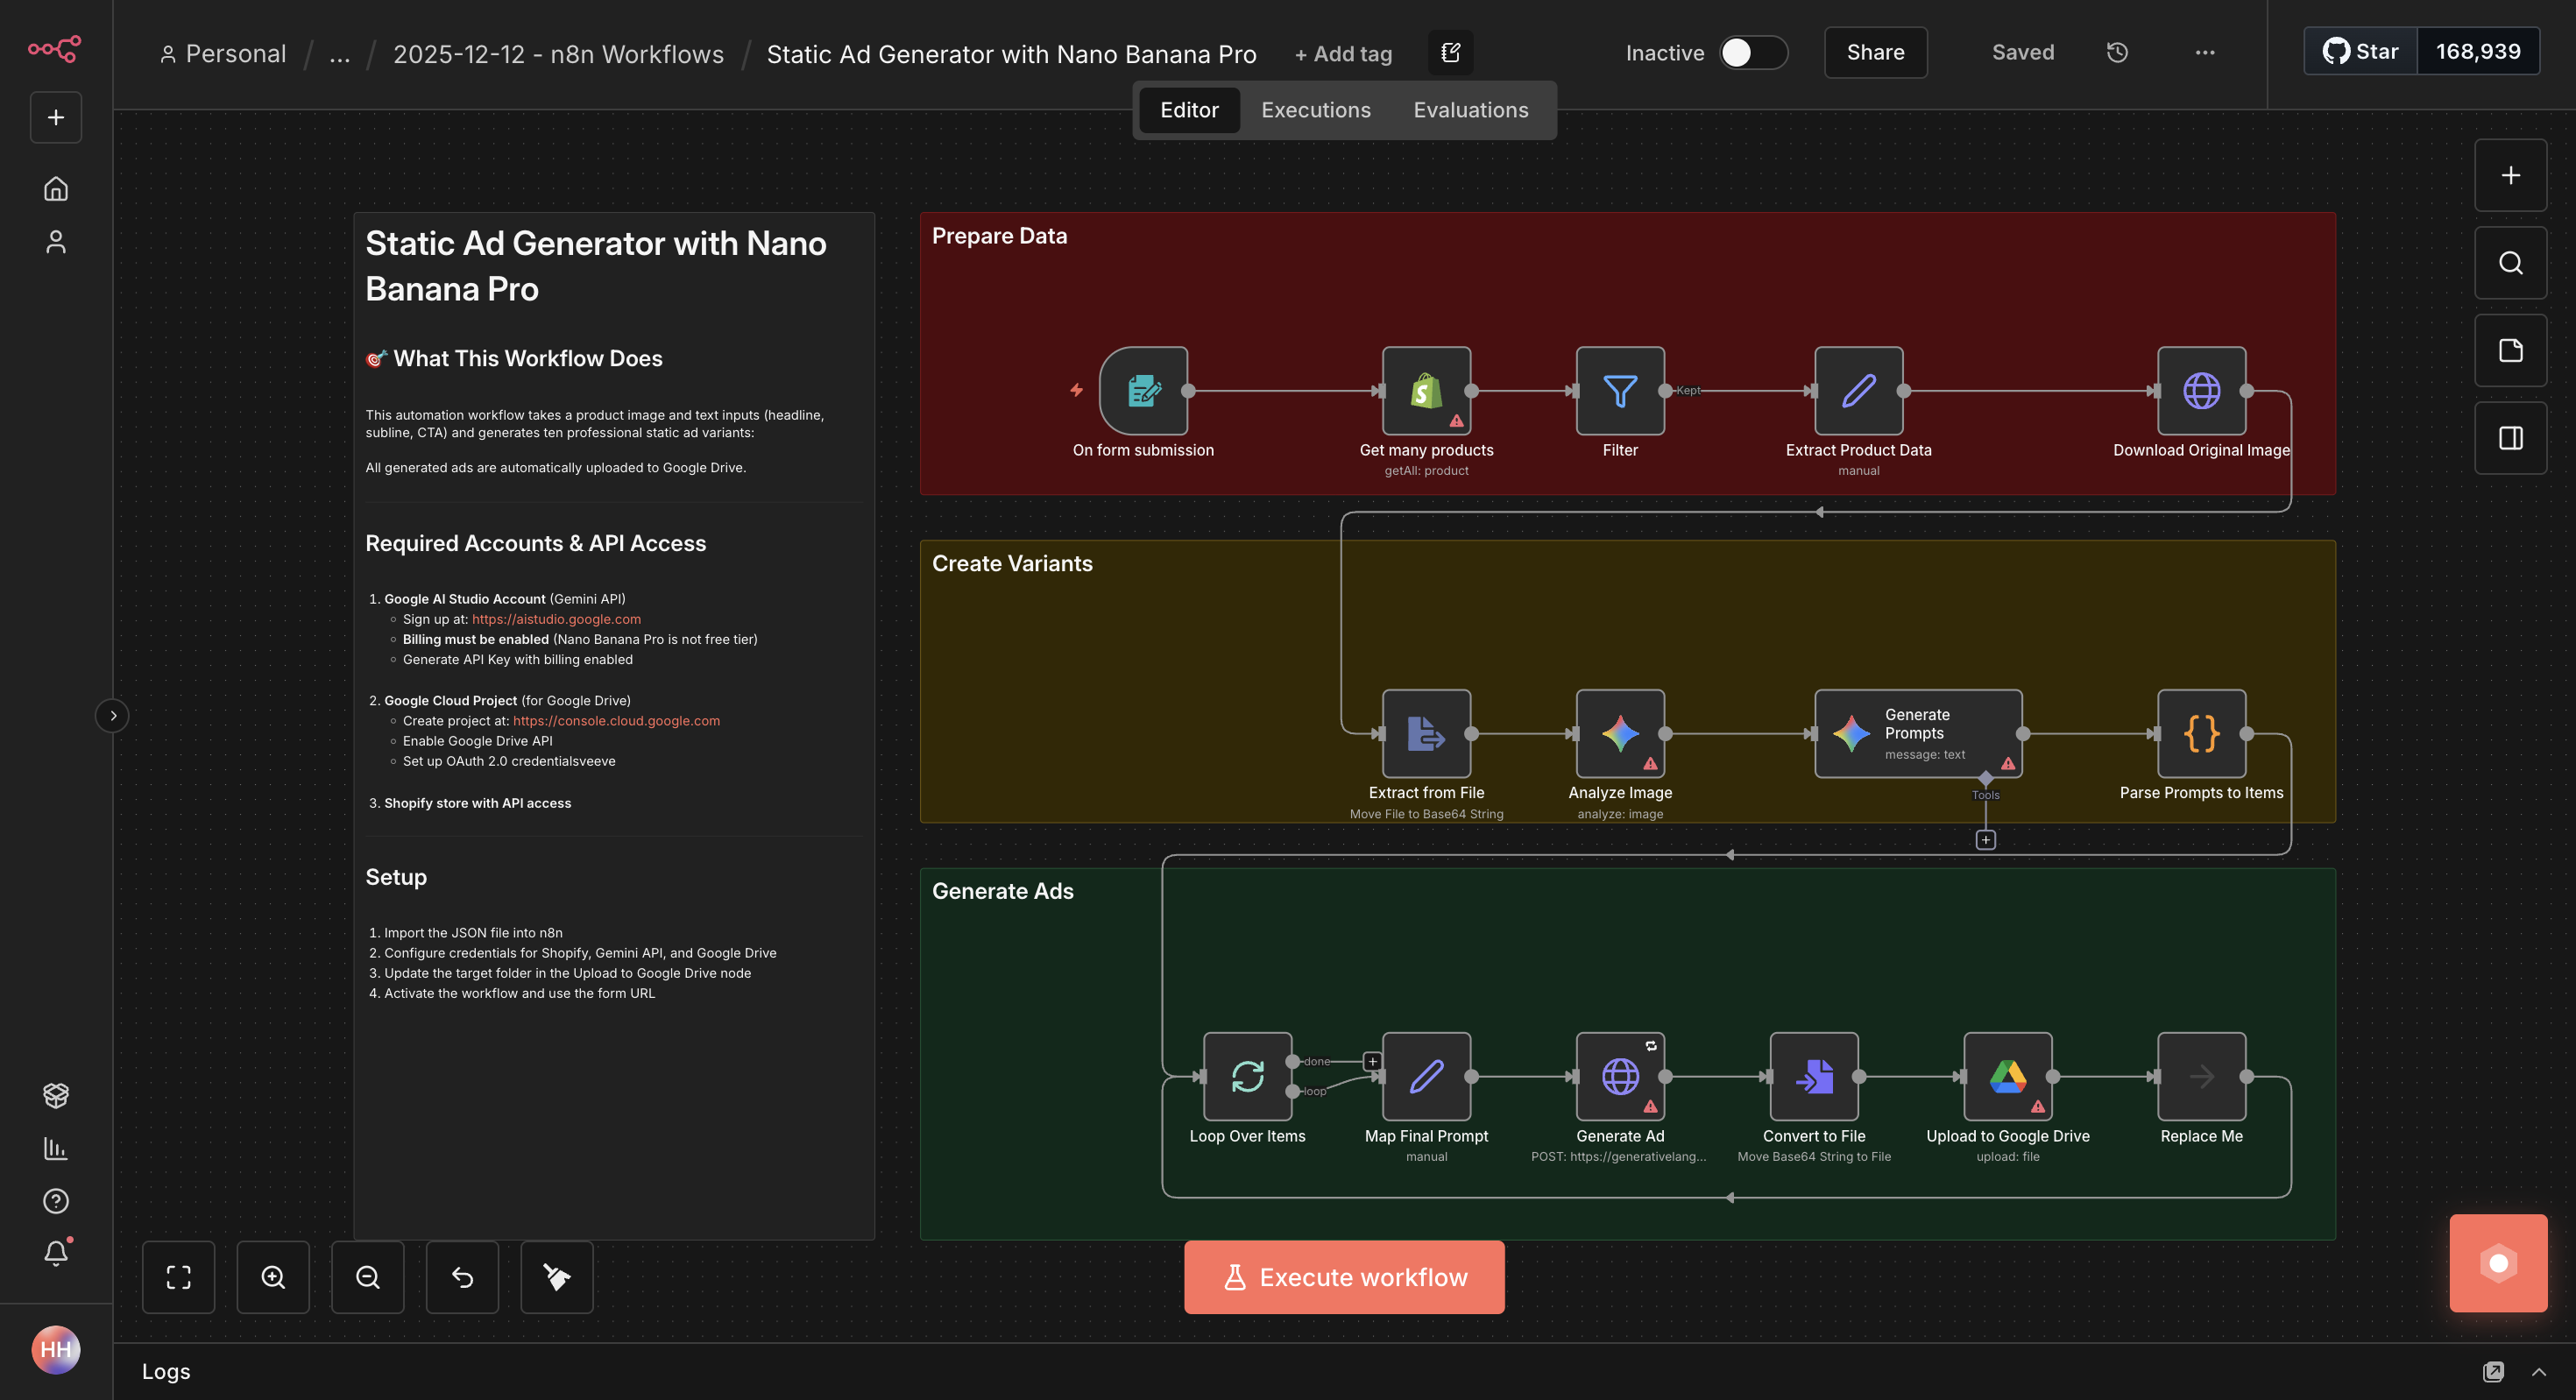Switch to the Executions tab
The height and width of the screenshot is (1400, 2576).
1315,110
